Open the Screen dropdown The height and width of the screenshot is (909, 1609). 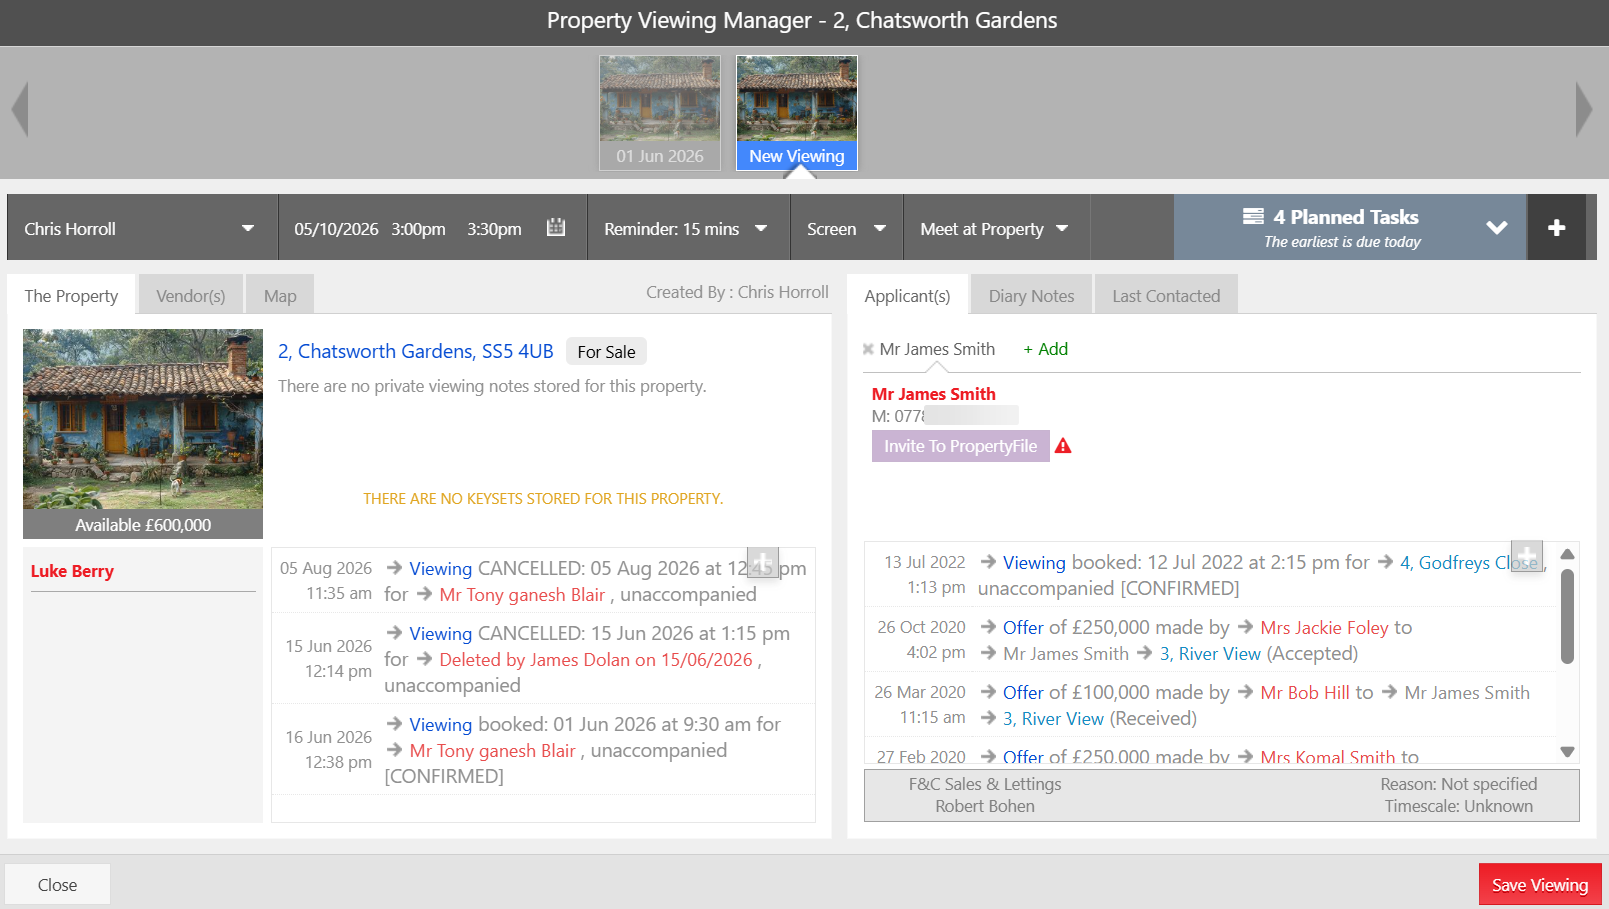[x=847, y=228]
